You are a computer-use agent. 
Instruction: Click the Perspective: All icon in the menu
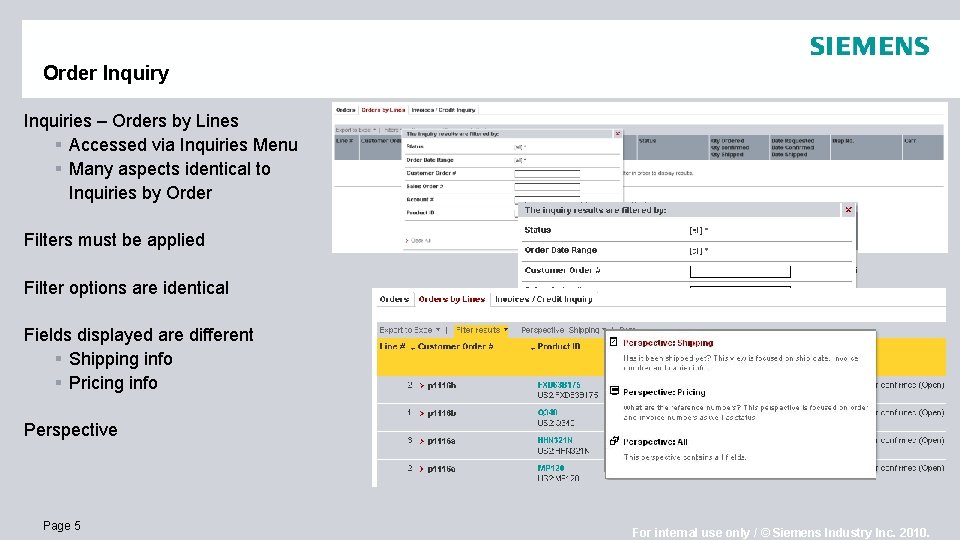pos(614,441)
